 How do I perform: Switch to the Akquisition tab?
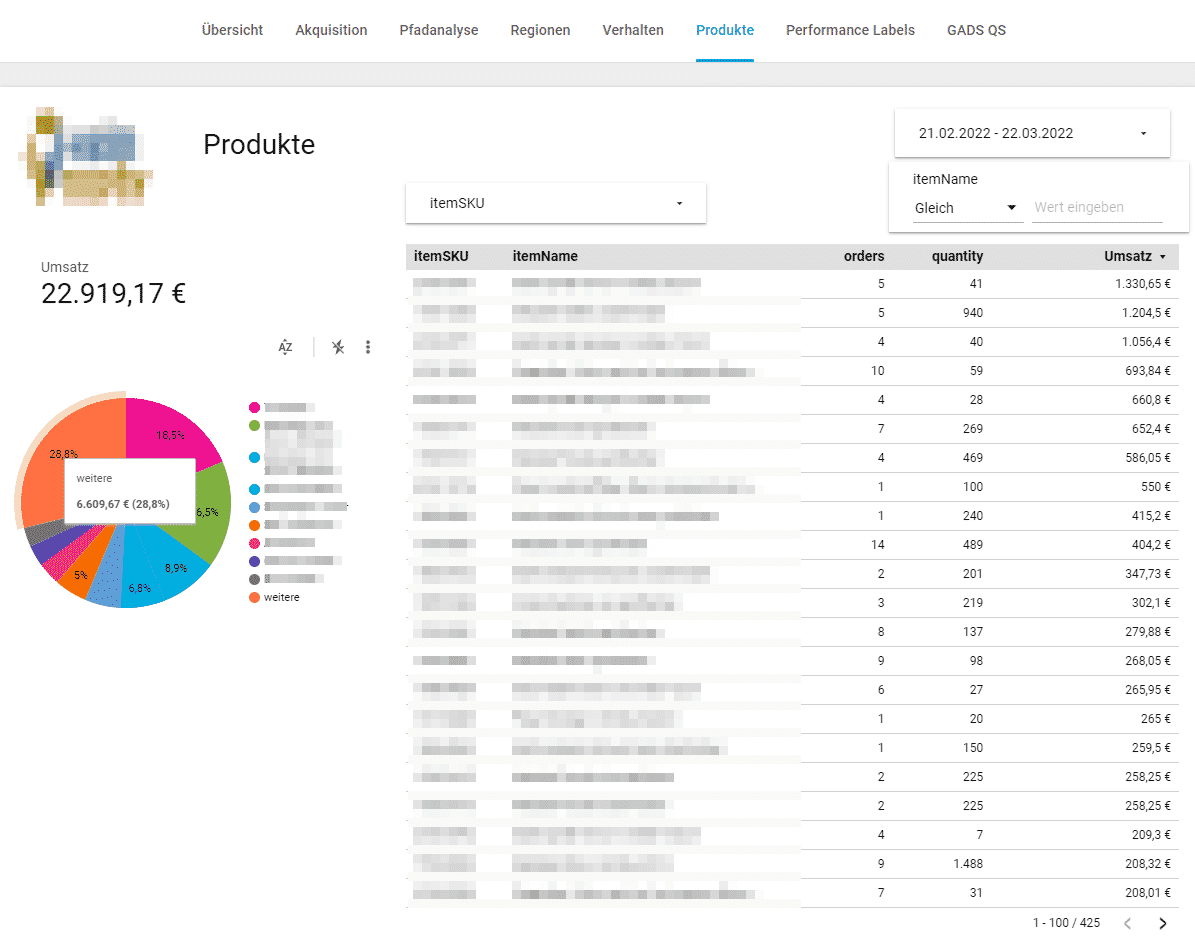tap(332, 30)
